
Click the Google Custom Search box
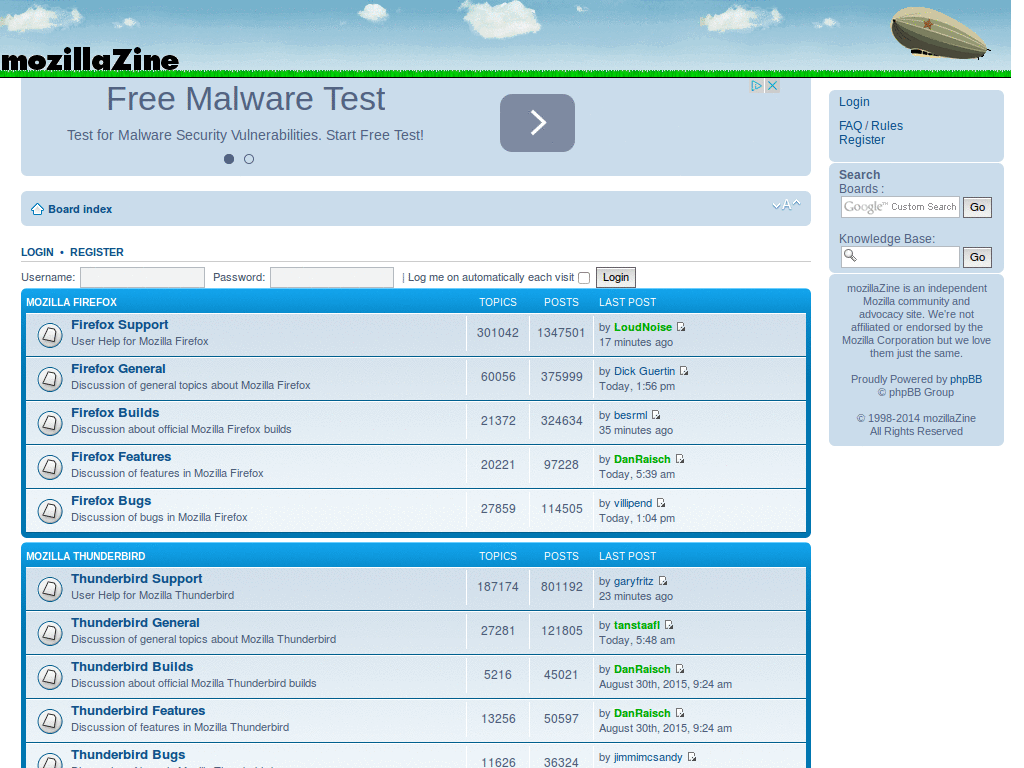(900, 207)
